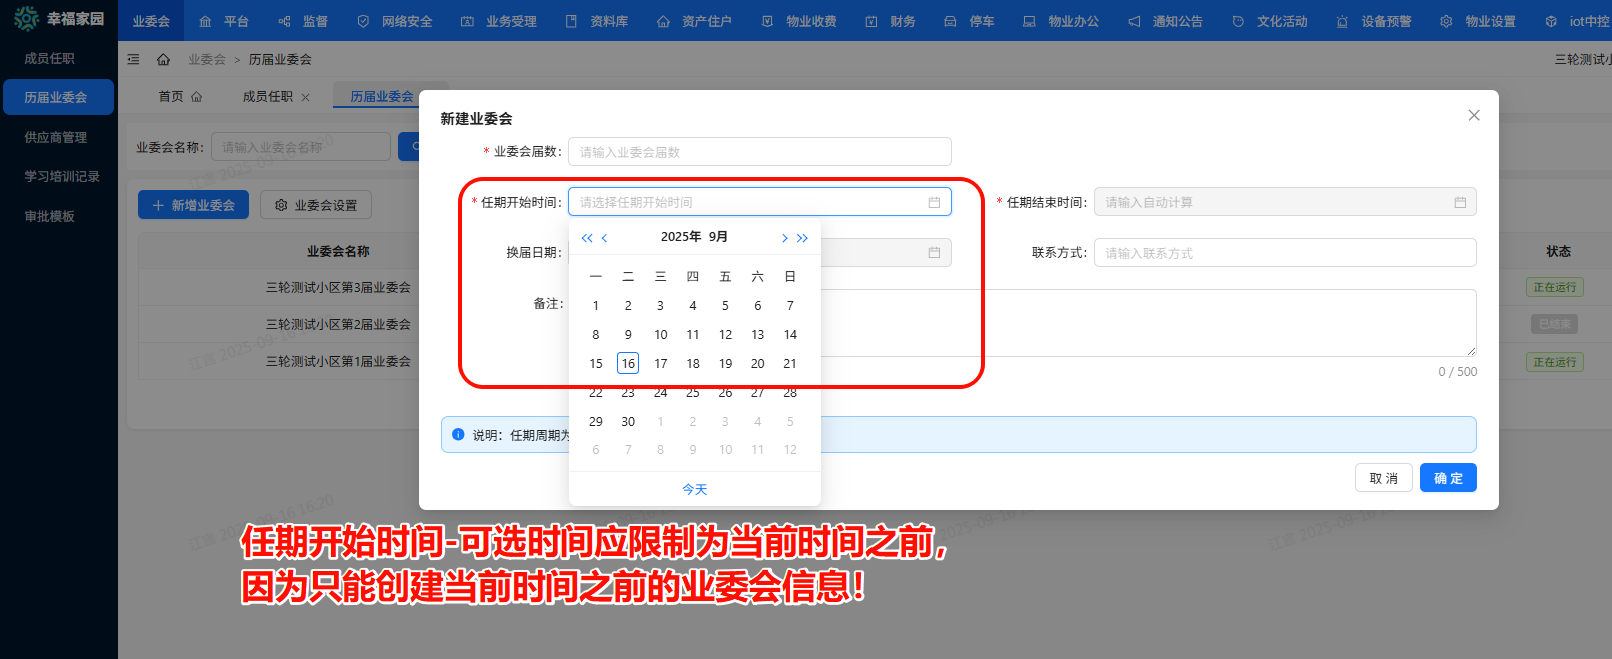Select day 16 in the calendar

(x=628, y=363)
